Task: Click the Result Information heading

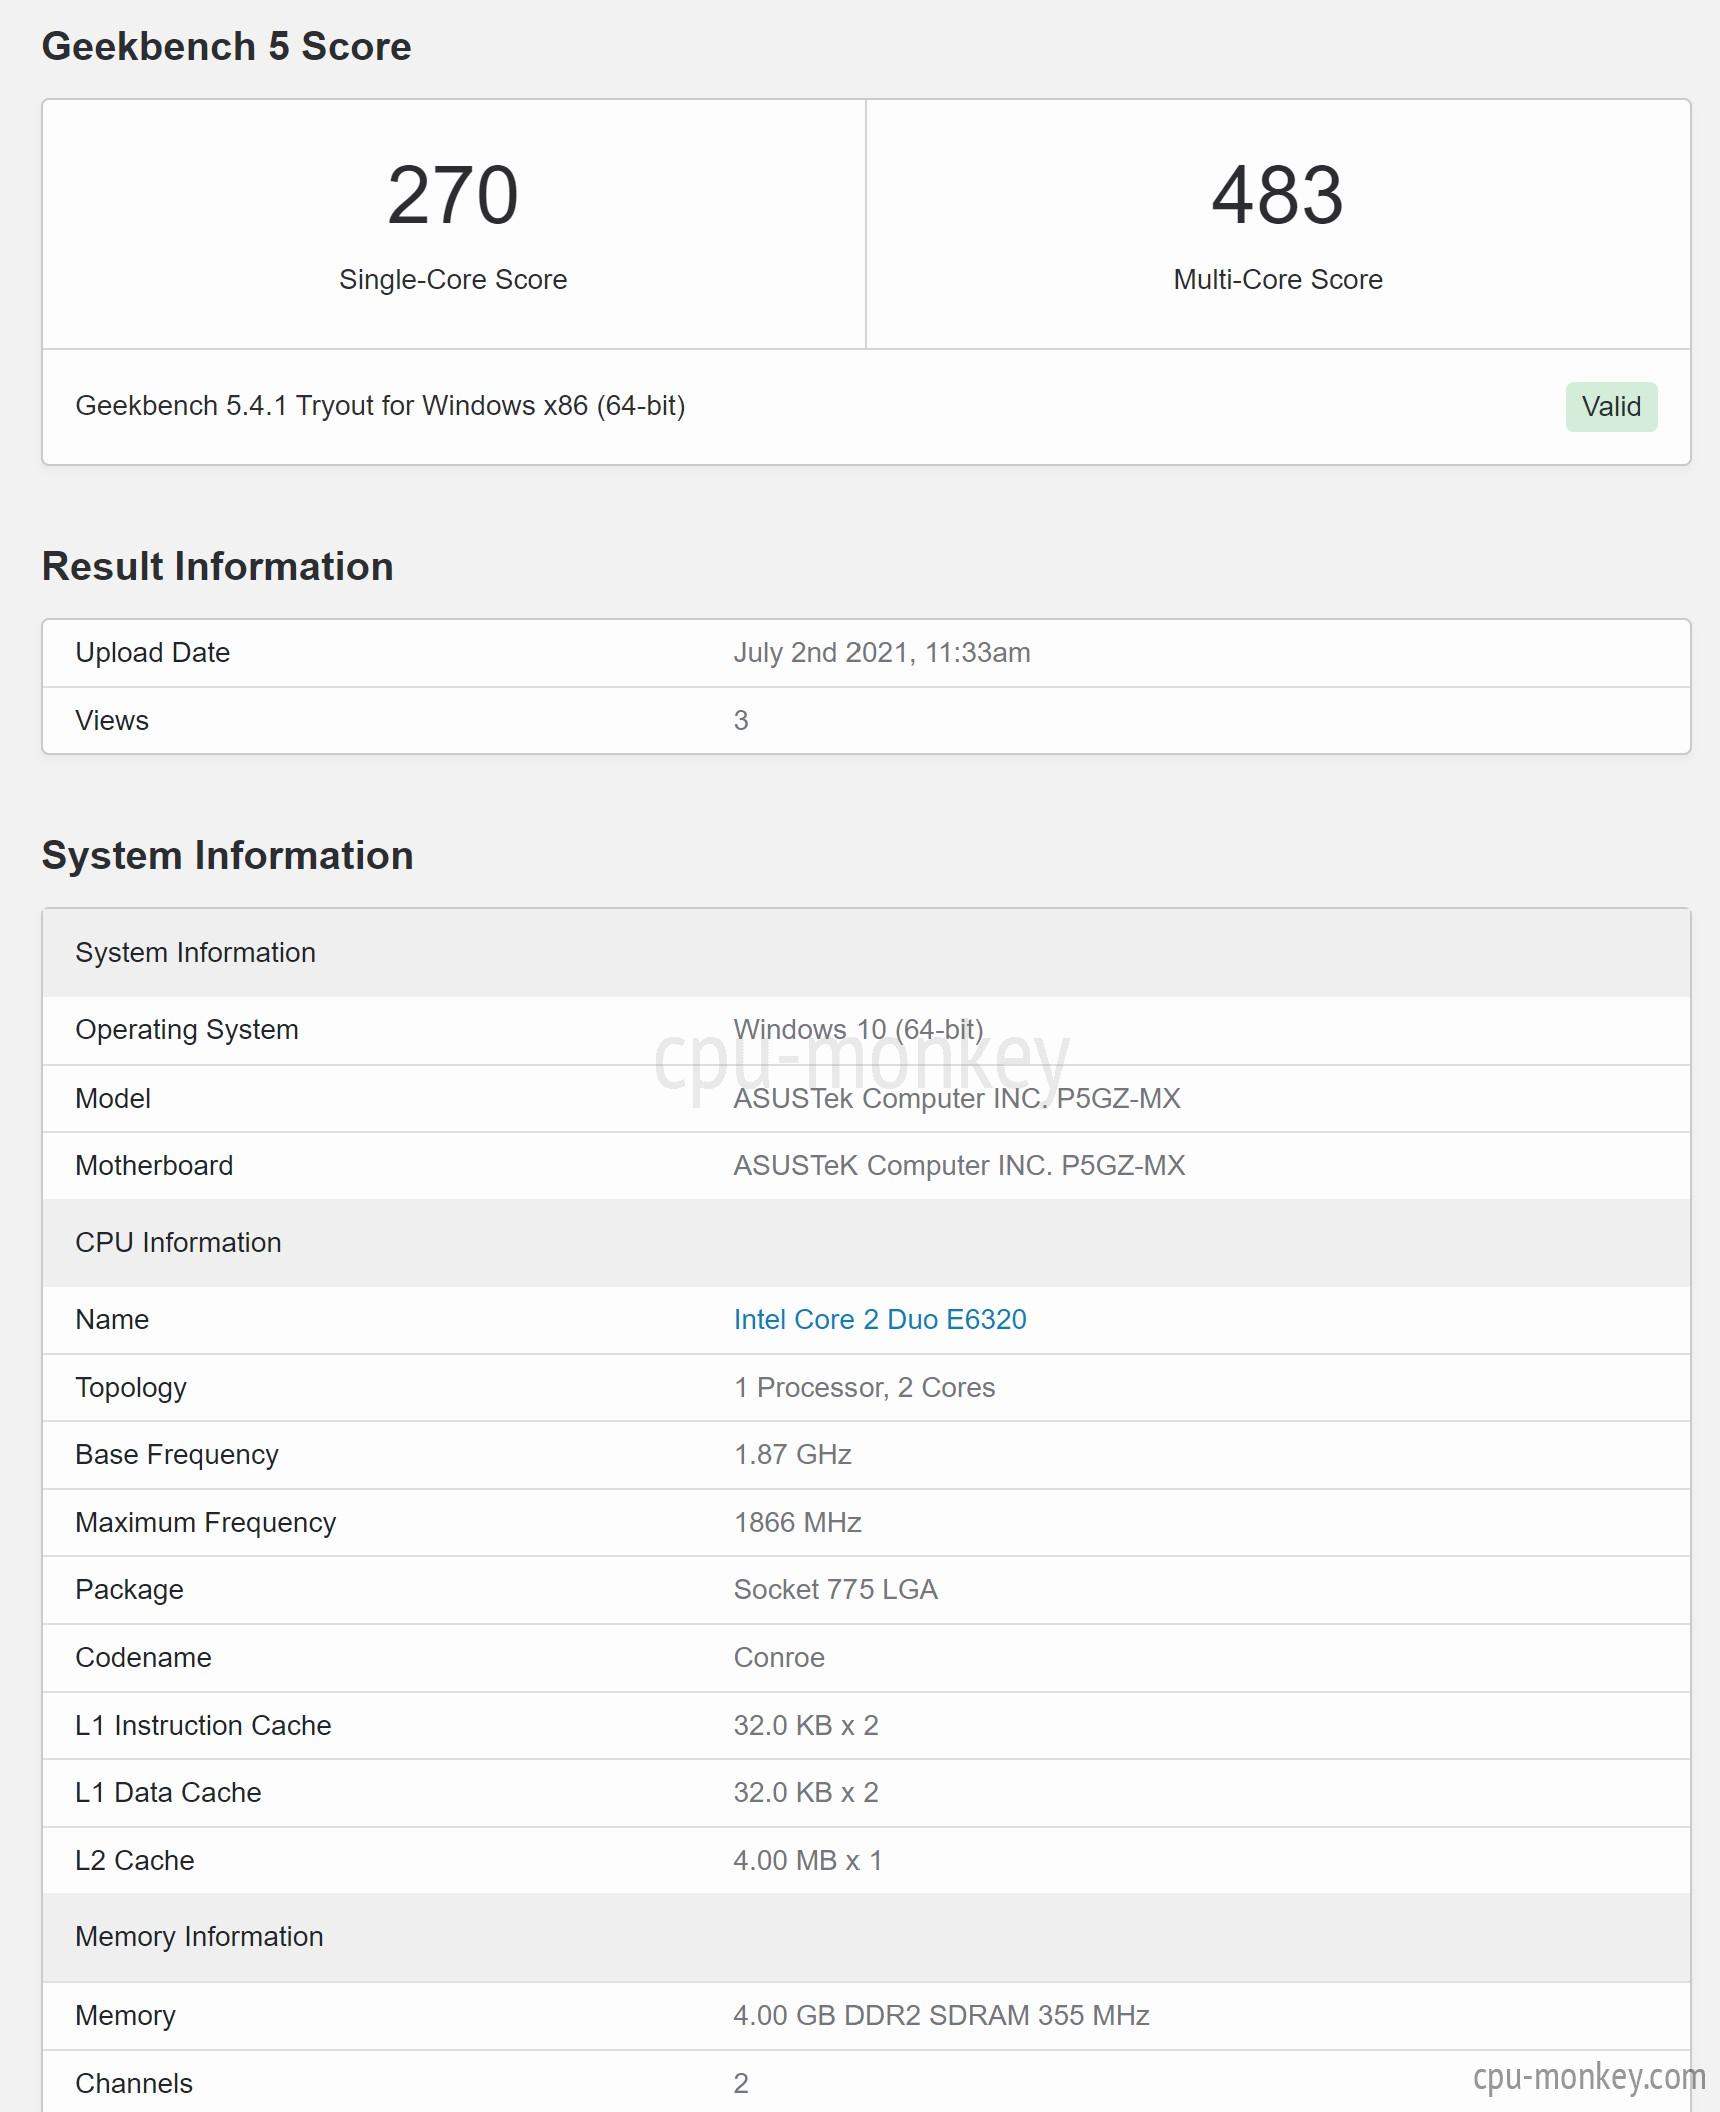Action: click(x=217, y=566)
